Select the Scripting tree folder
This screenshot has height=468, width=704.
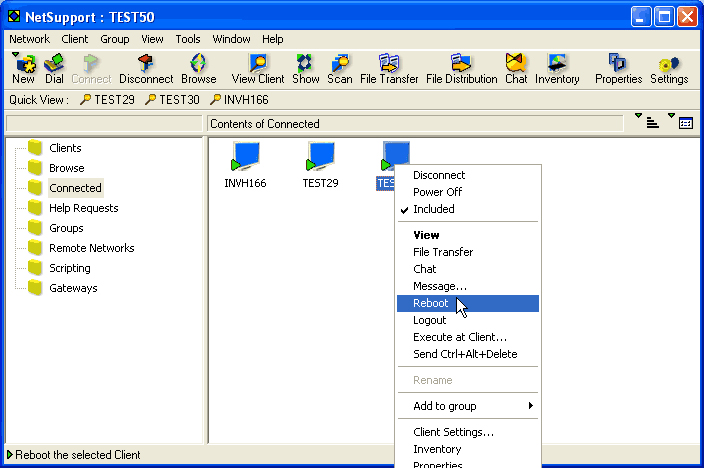pyautogui.click(x=59, y=268)
